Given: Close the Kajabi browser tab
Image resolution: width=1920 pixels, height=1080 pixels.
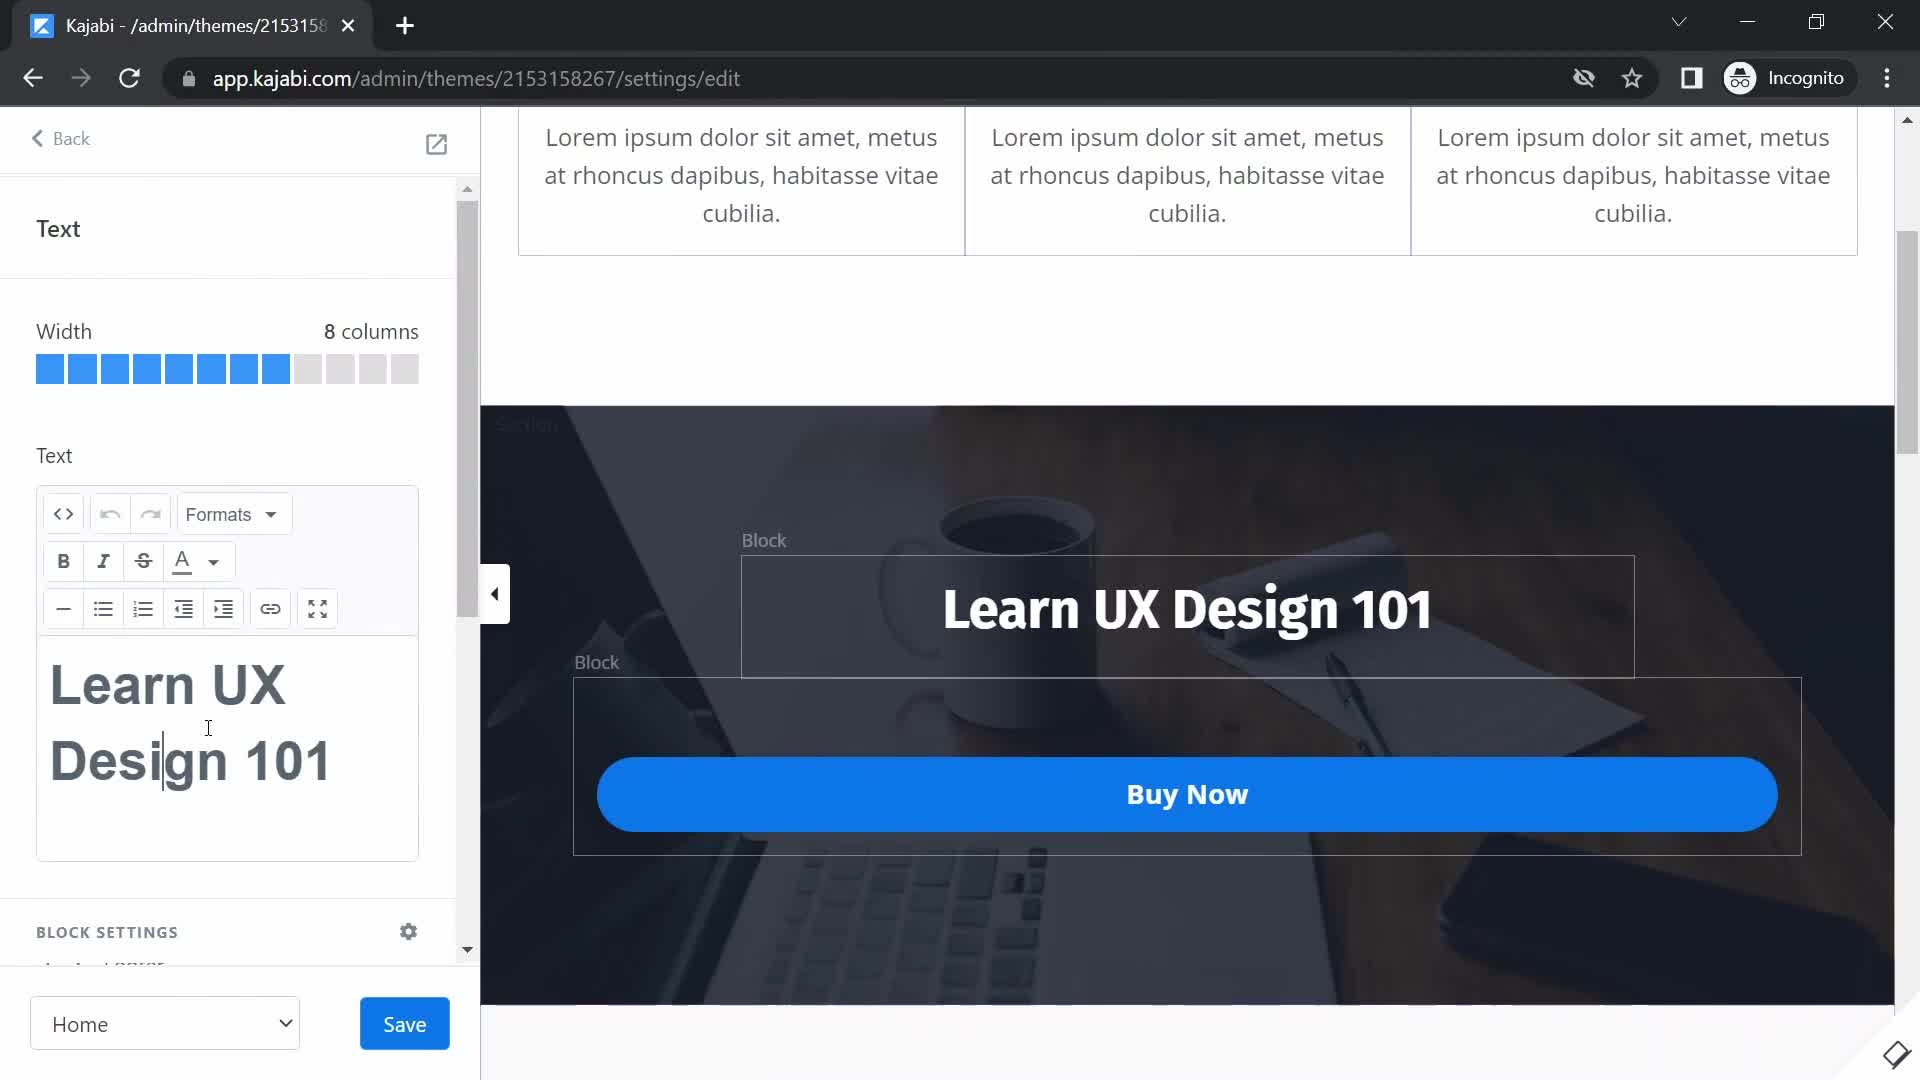Looking at the screenshot, I should pos(348,26).
